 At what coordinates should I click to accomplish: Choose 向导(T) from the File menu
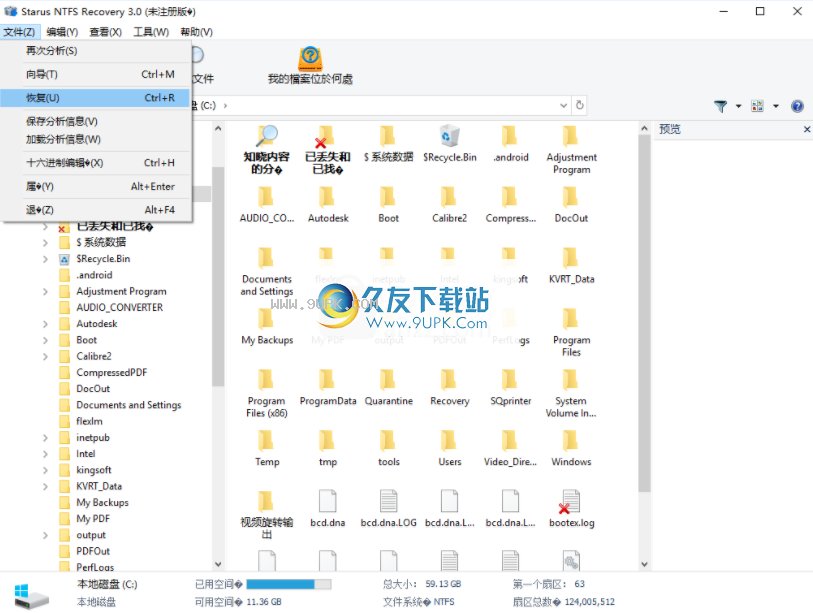point(96,74)
